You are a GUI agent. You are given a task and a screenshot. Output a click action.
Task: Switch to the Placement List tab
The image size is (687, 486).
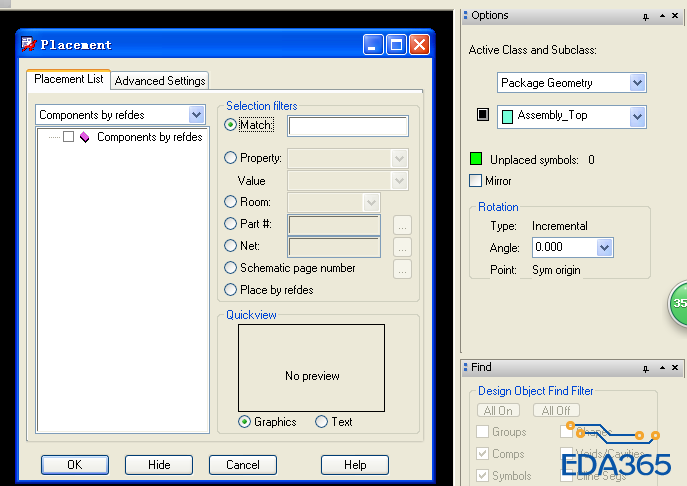point(68,79)
